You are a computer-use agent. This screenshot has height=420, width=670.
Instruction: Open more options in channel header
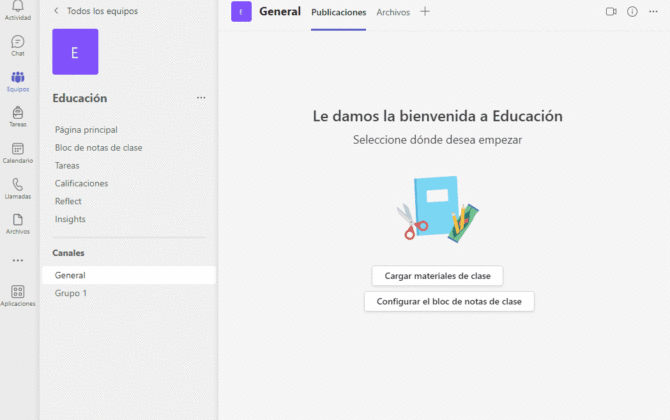point(653,12)
